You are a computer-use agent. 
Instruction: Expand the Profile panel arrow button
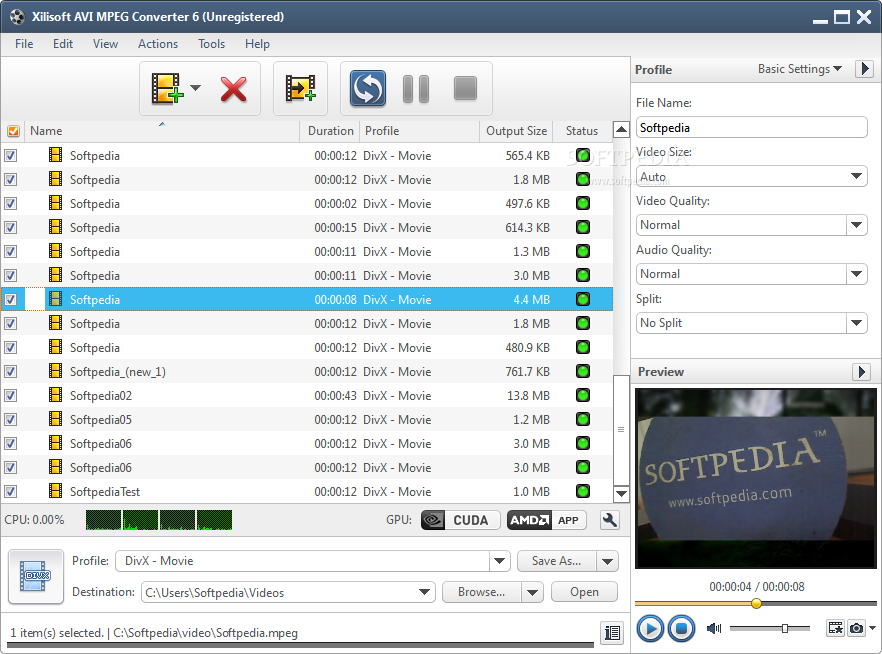tap(864, 69)
